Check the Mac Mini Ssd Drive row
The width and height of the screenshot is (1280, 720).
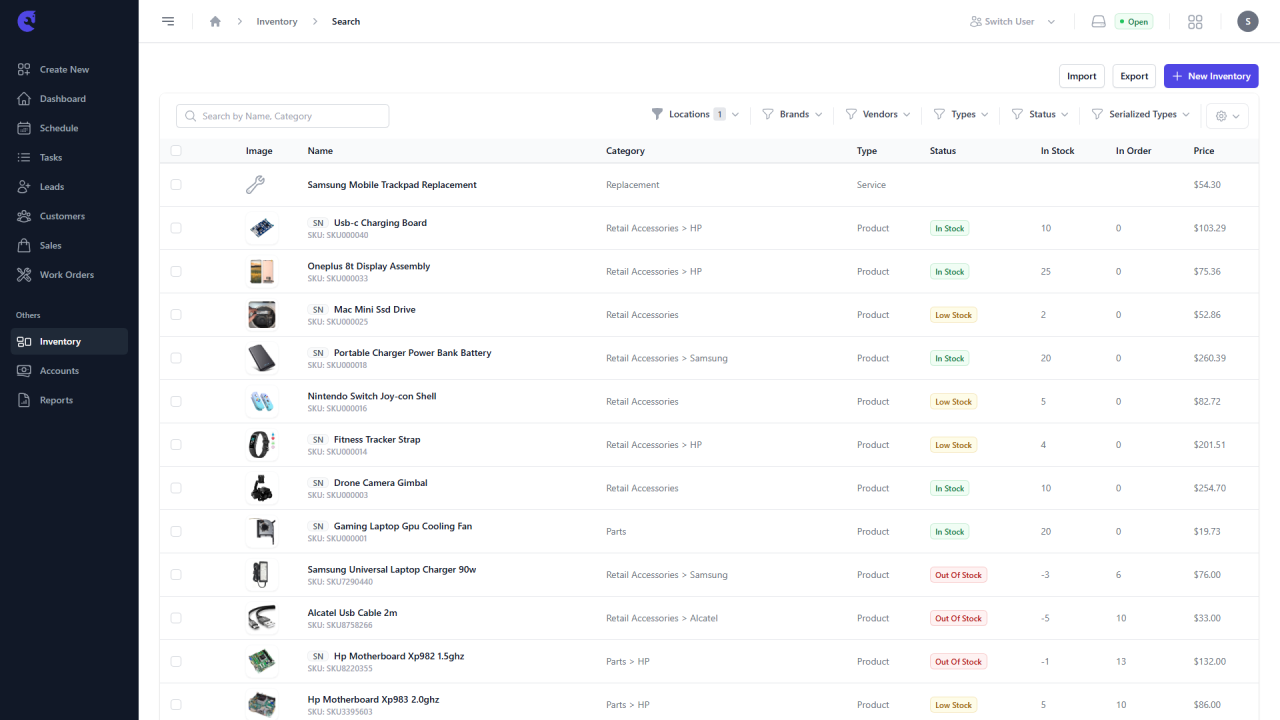(176, 315)
